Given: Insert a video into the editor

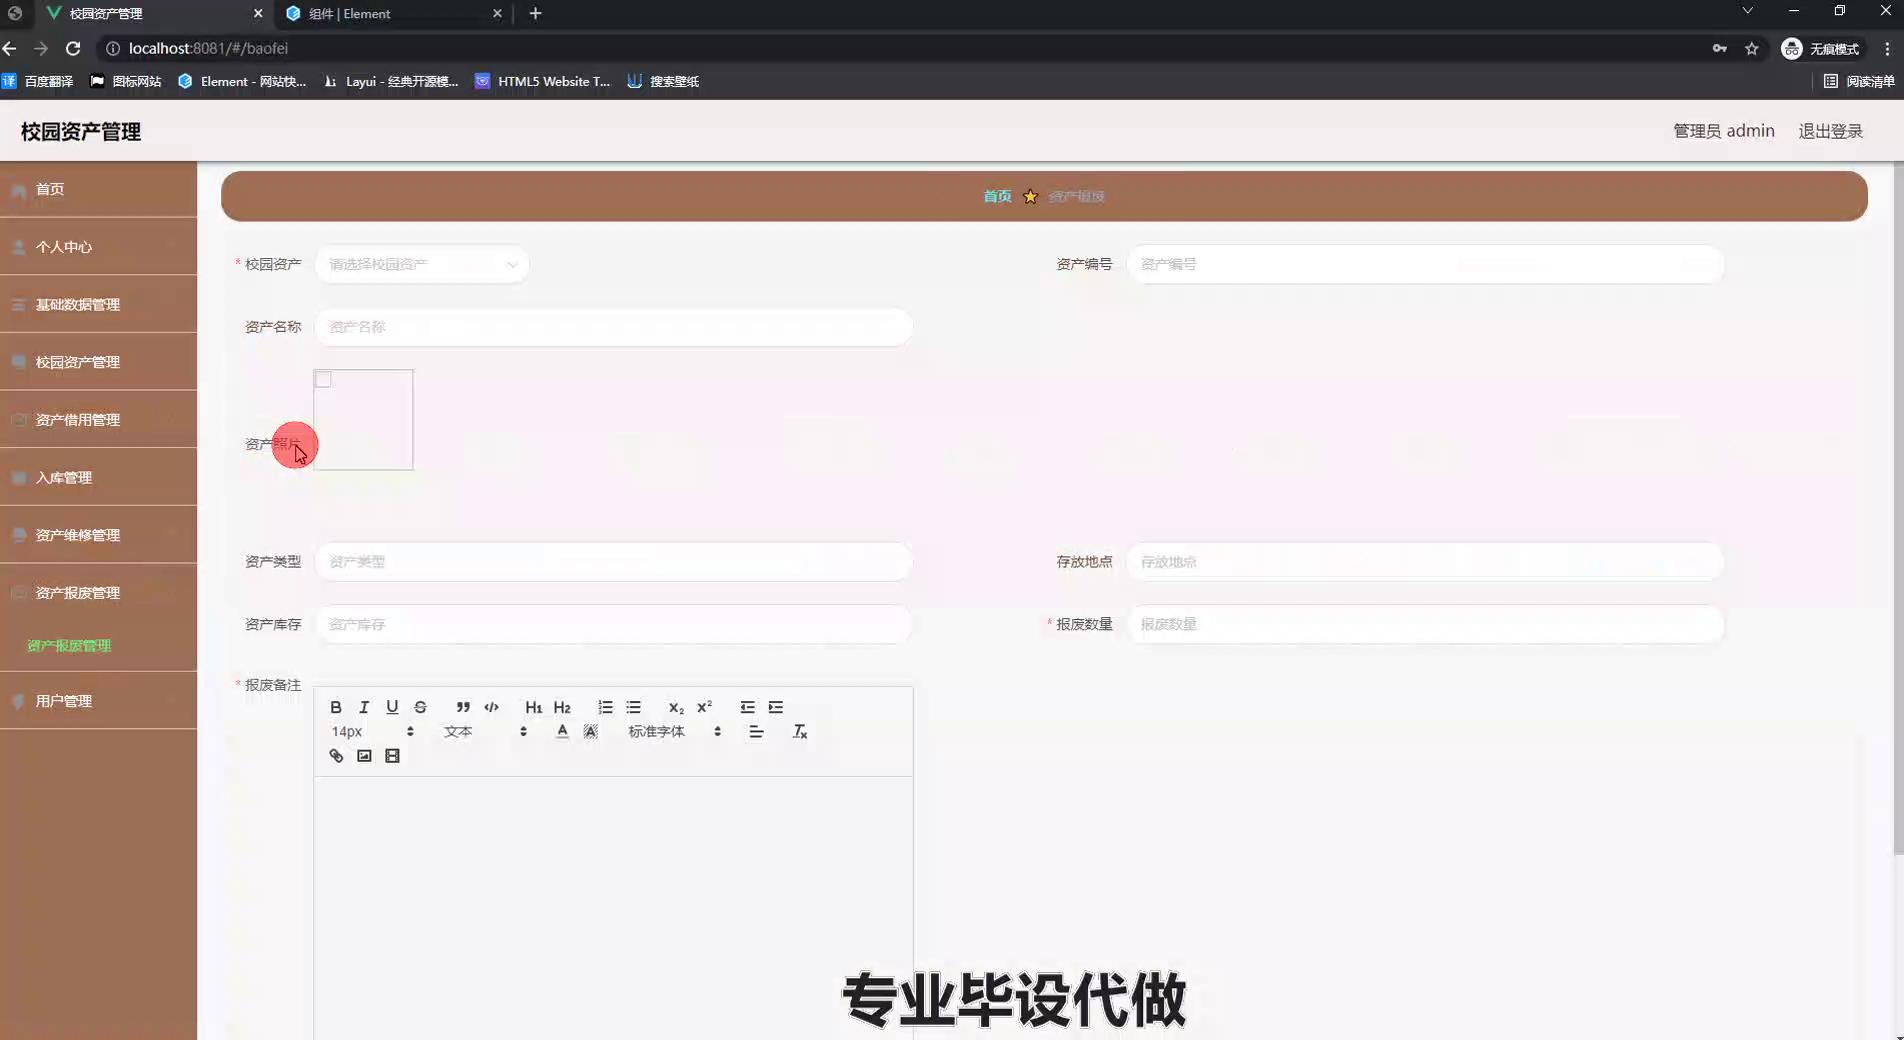Looking at the screenshot, I should coord(392,756).
